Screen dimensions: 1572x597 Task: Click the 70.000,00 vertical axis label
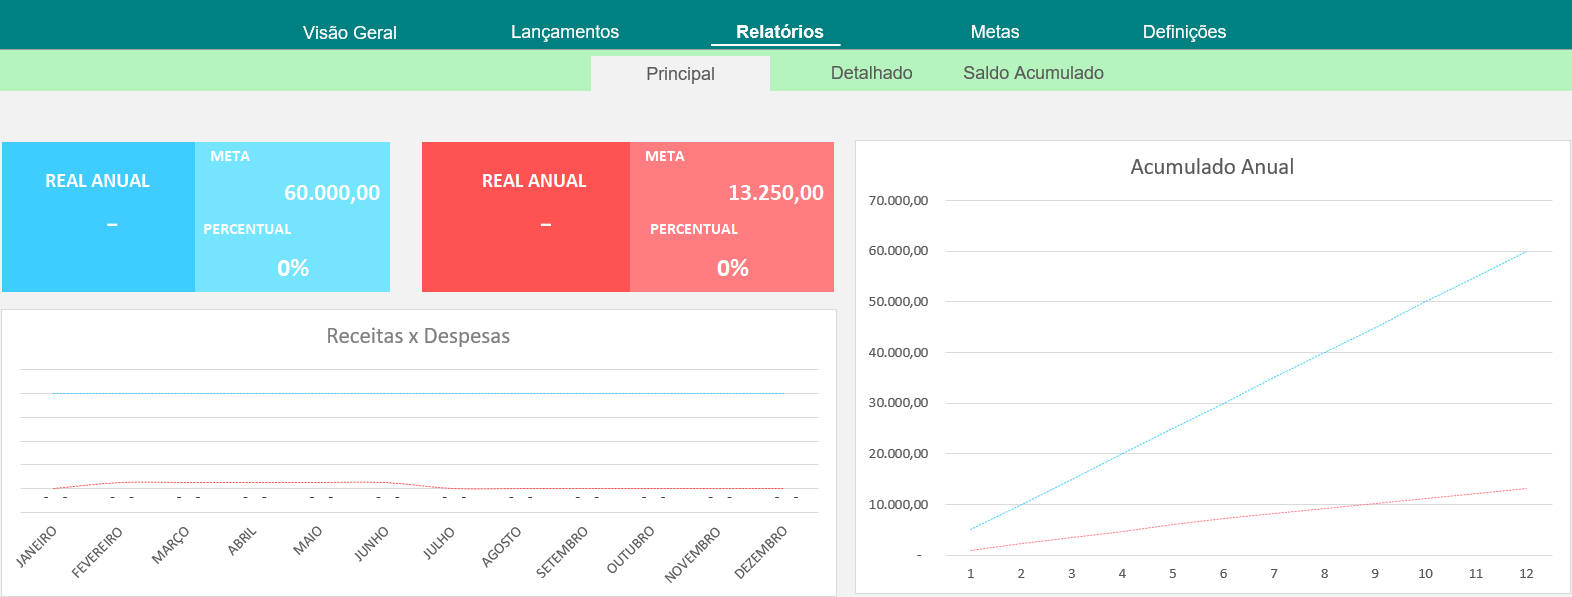898,201
